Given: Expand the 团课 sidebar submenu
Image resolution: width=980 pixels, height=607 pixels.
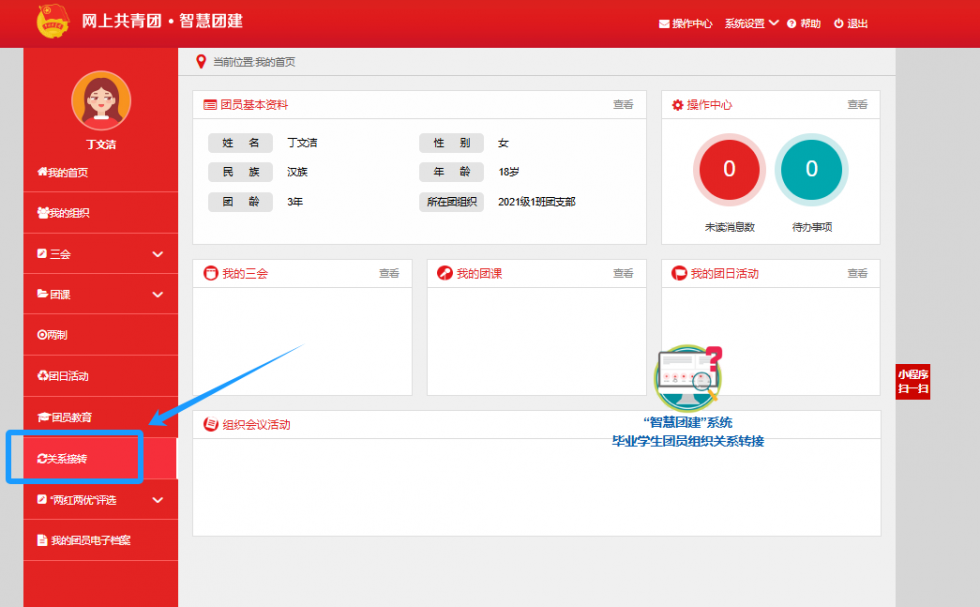Looking at the screenshot, I should coord(157,295).
